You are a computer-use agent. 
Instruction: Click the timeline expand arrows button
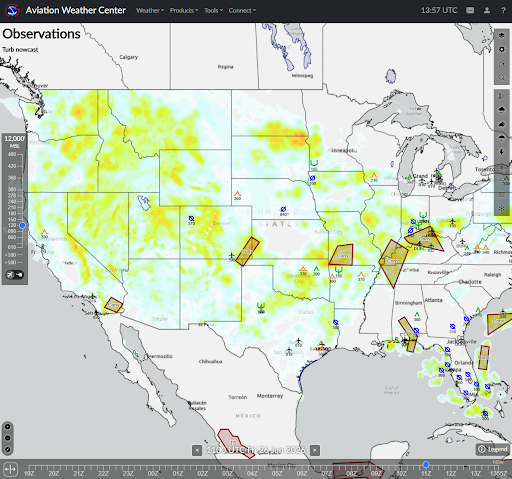10,469
